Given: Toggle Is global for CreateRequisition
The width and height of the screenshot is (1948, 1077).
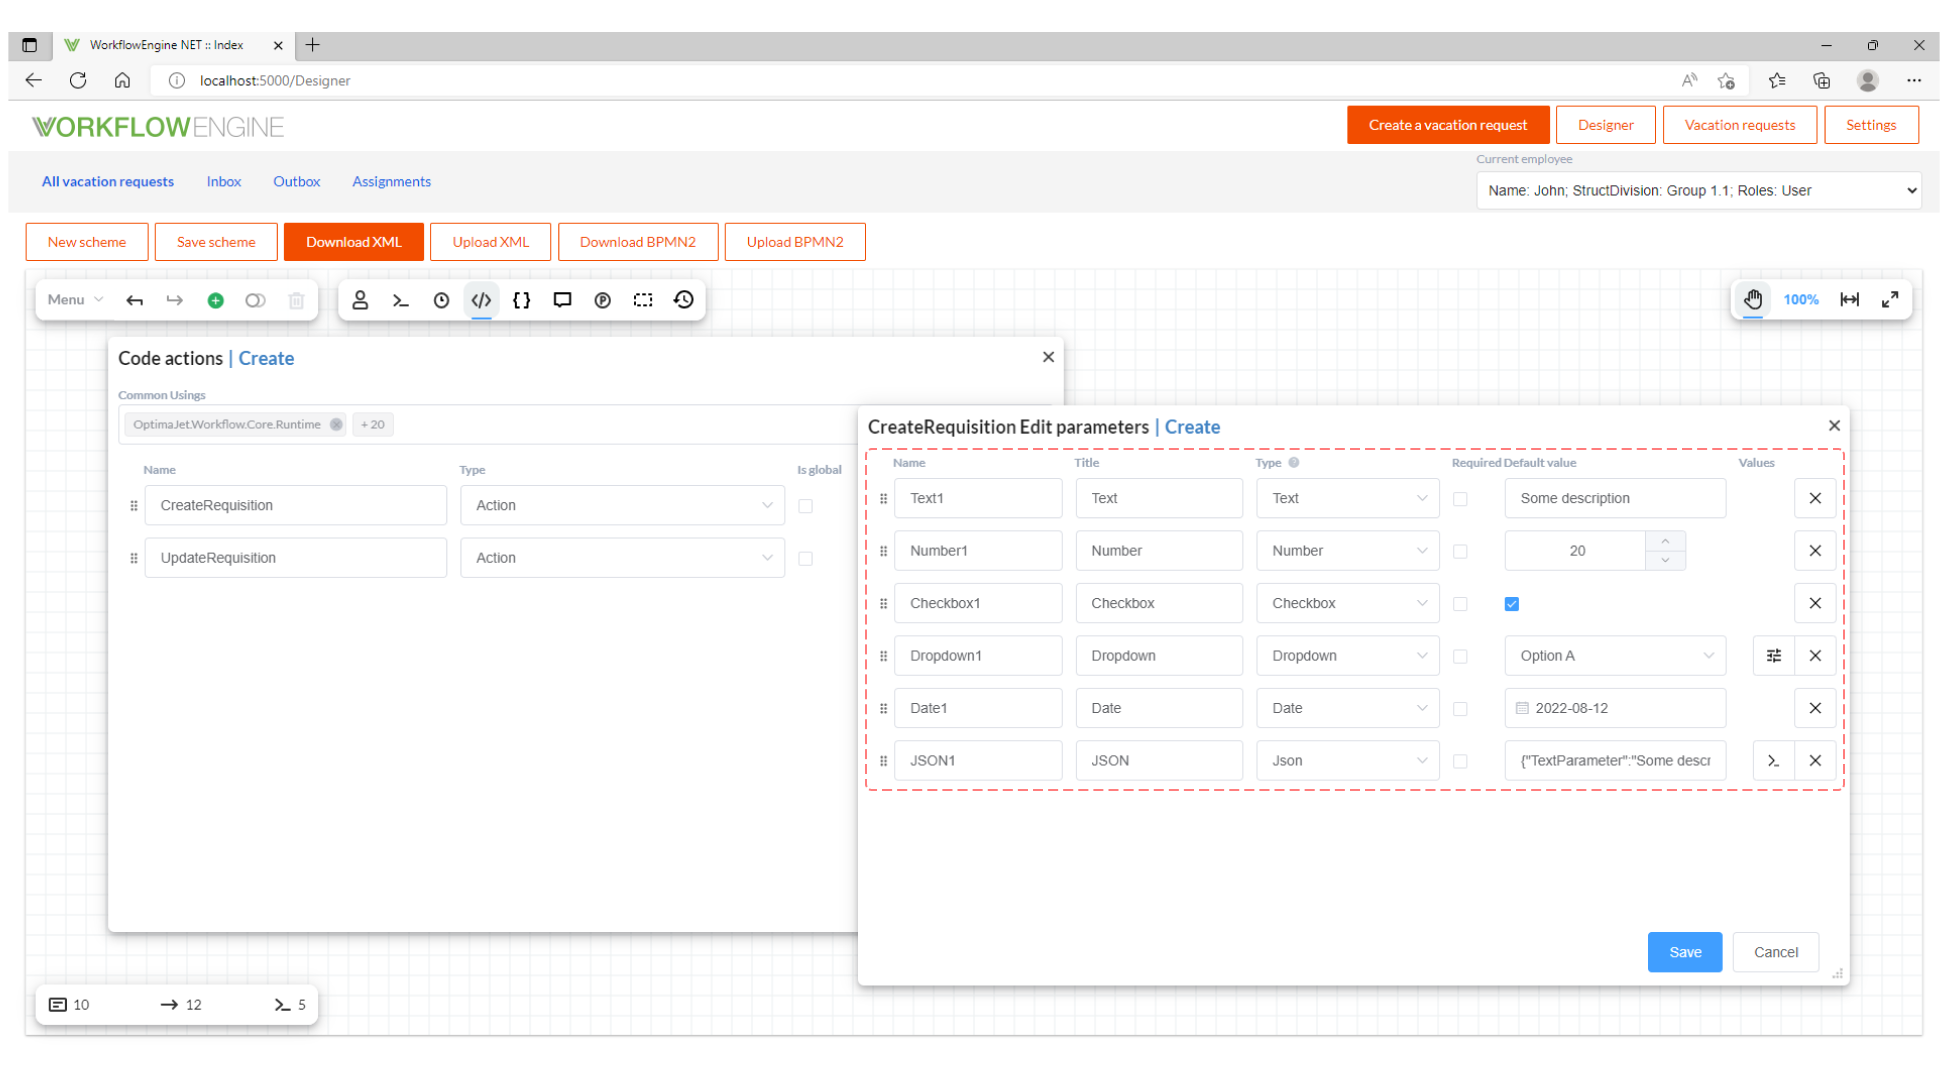Looking at the screenshot, I should pos(806,506).
